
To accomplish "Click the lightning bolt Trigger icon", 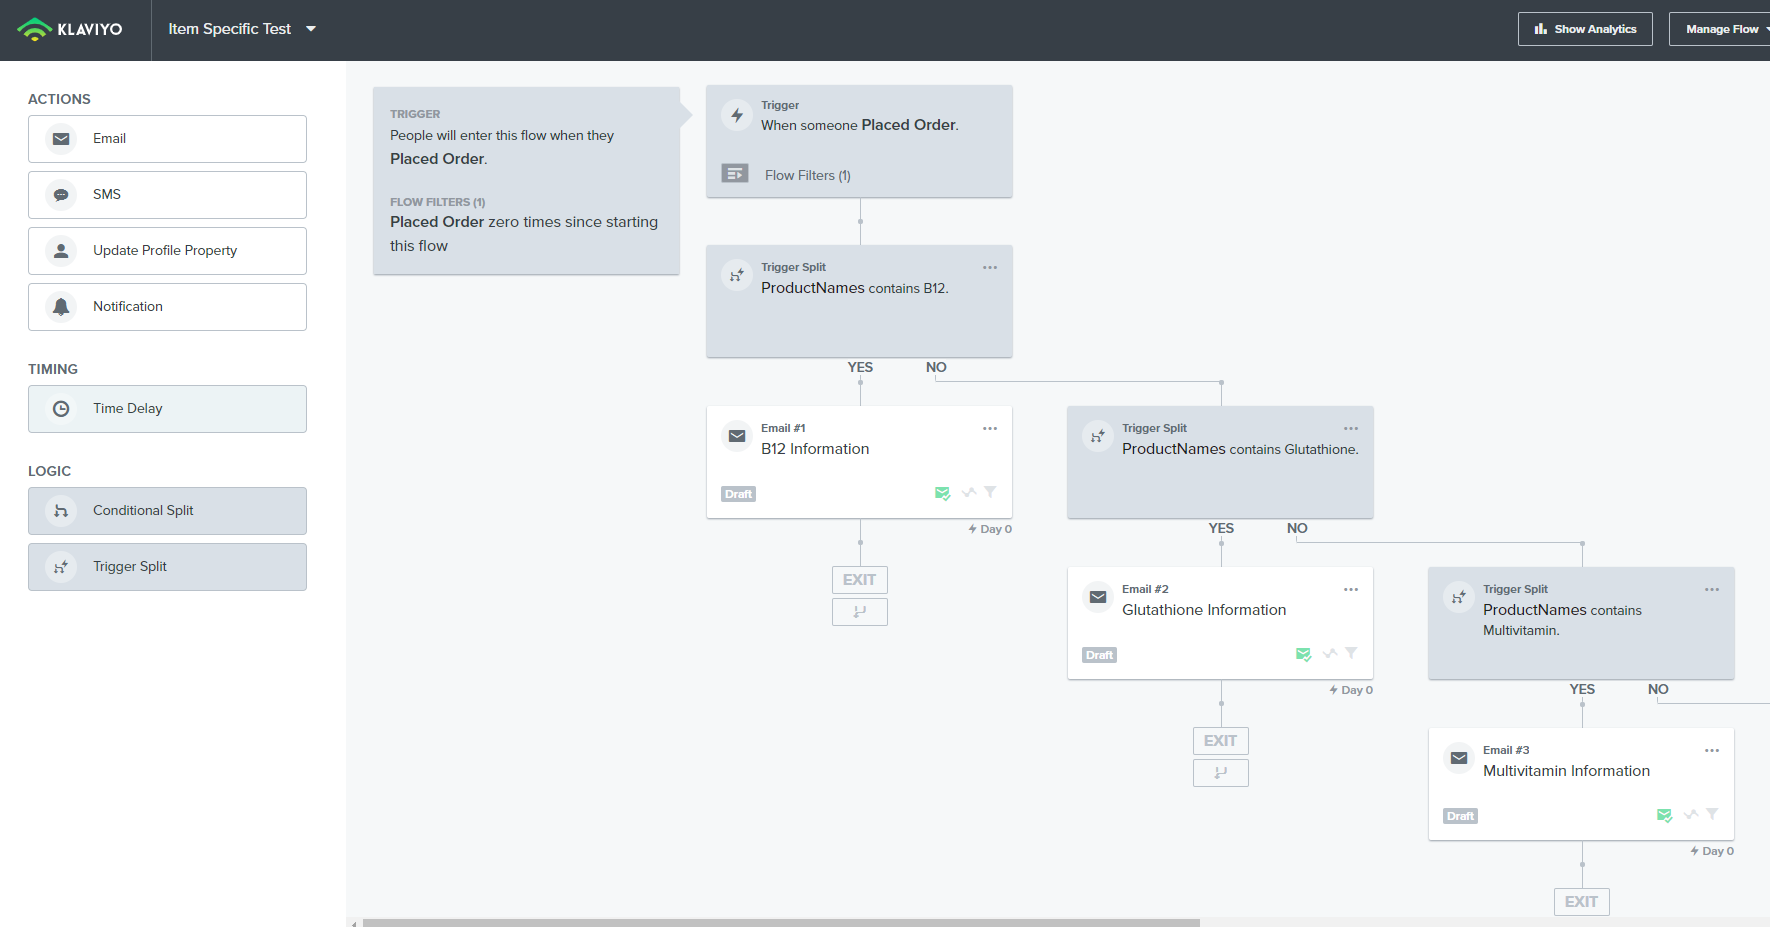I will (x=737, y=115).
